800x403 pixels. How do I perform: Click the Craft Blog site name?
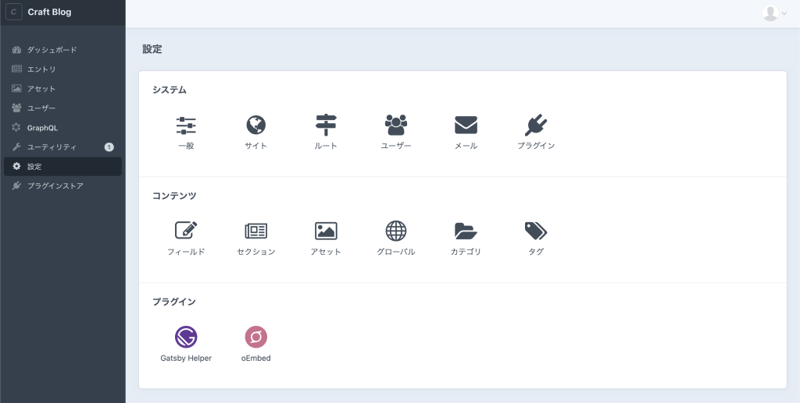(50, 13)
